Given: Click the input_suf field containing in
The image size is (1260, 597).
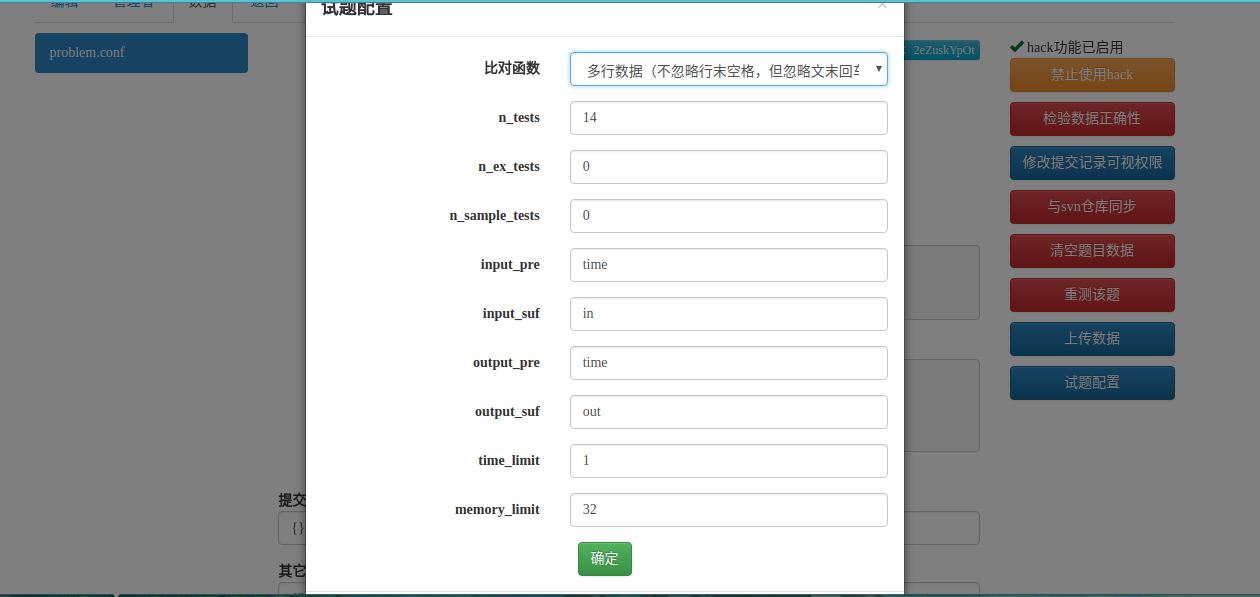Looking at the screenshot, I should 729,314.
